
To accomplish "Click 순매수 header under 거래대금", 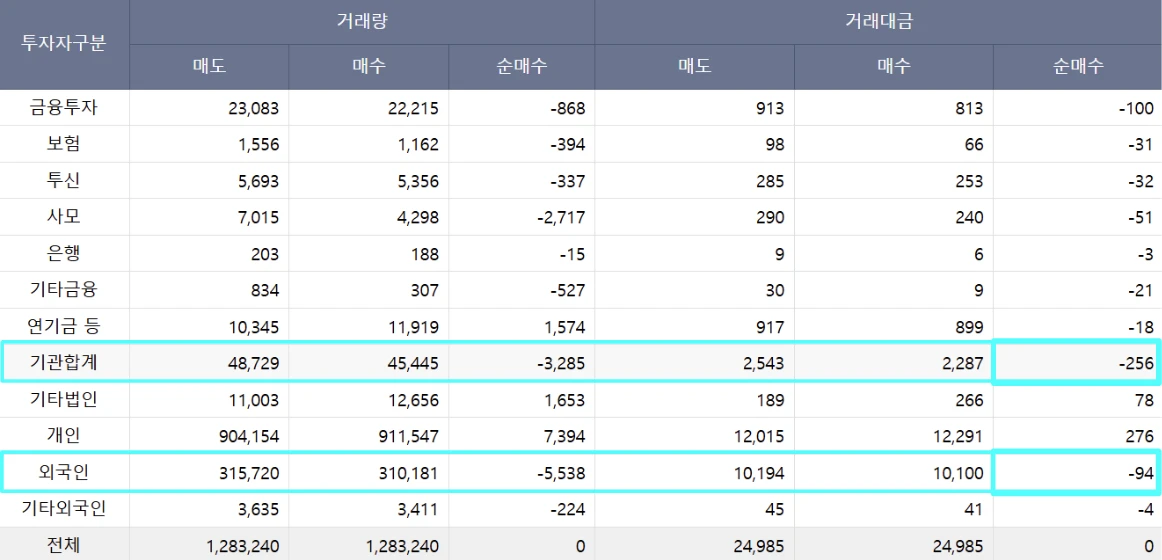I will coord(1077,67).
